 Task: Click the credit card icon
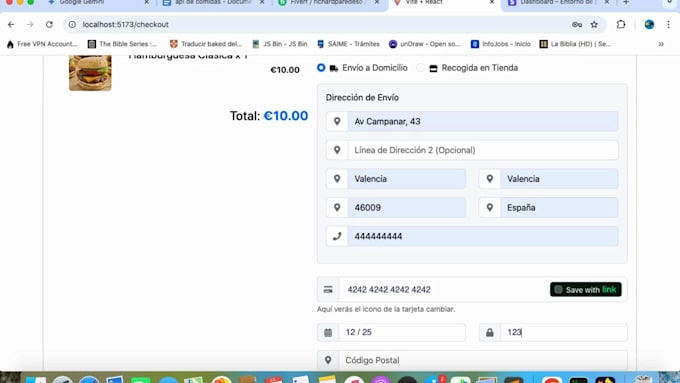tap(328, 290)
